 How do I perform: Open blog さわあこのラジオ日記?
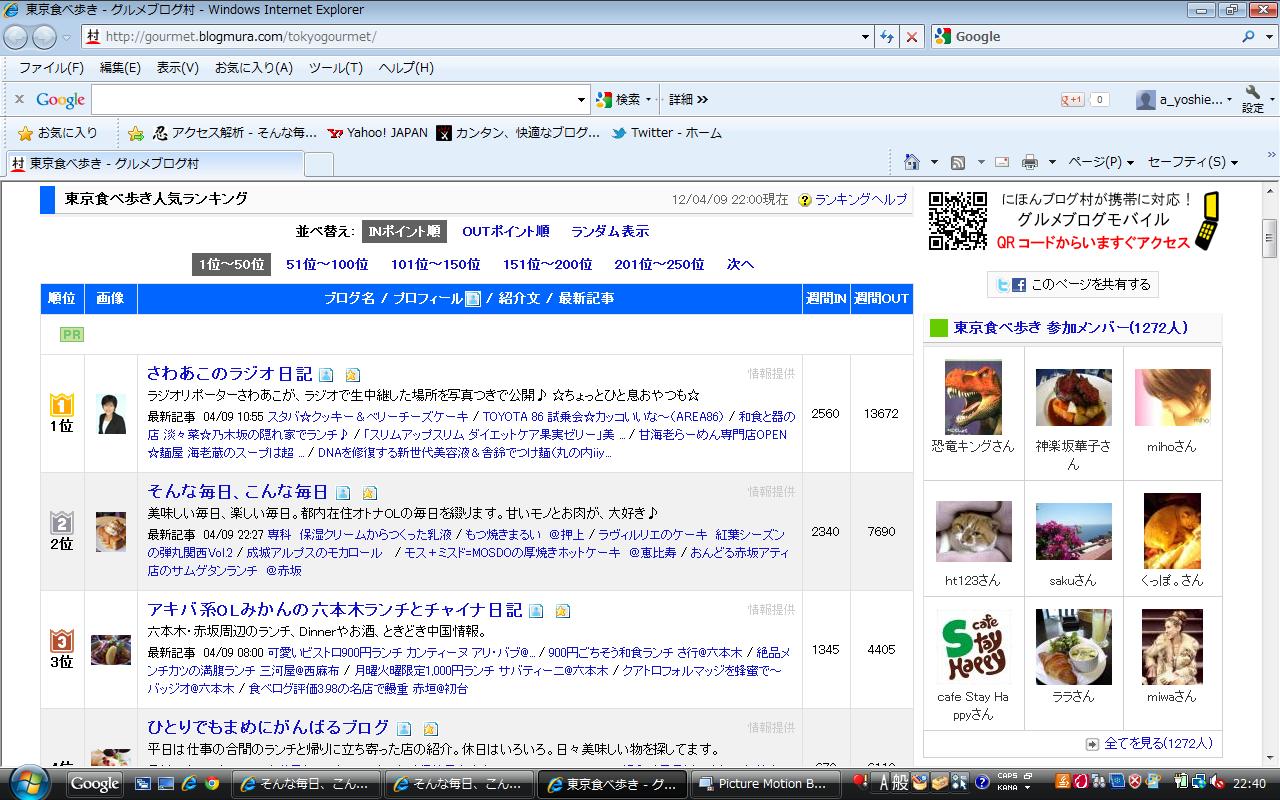pyautogui.click(x=229, y=374)
